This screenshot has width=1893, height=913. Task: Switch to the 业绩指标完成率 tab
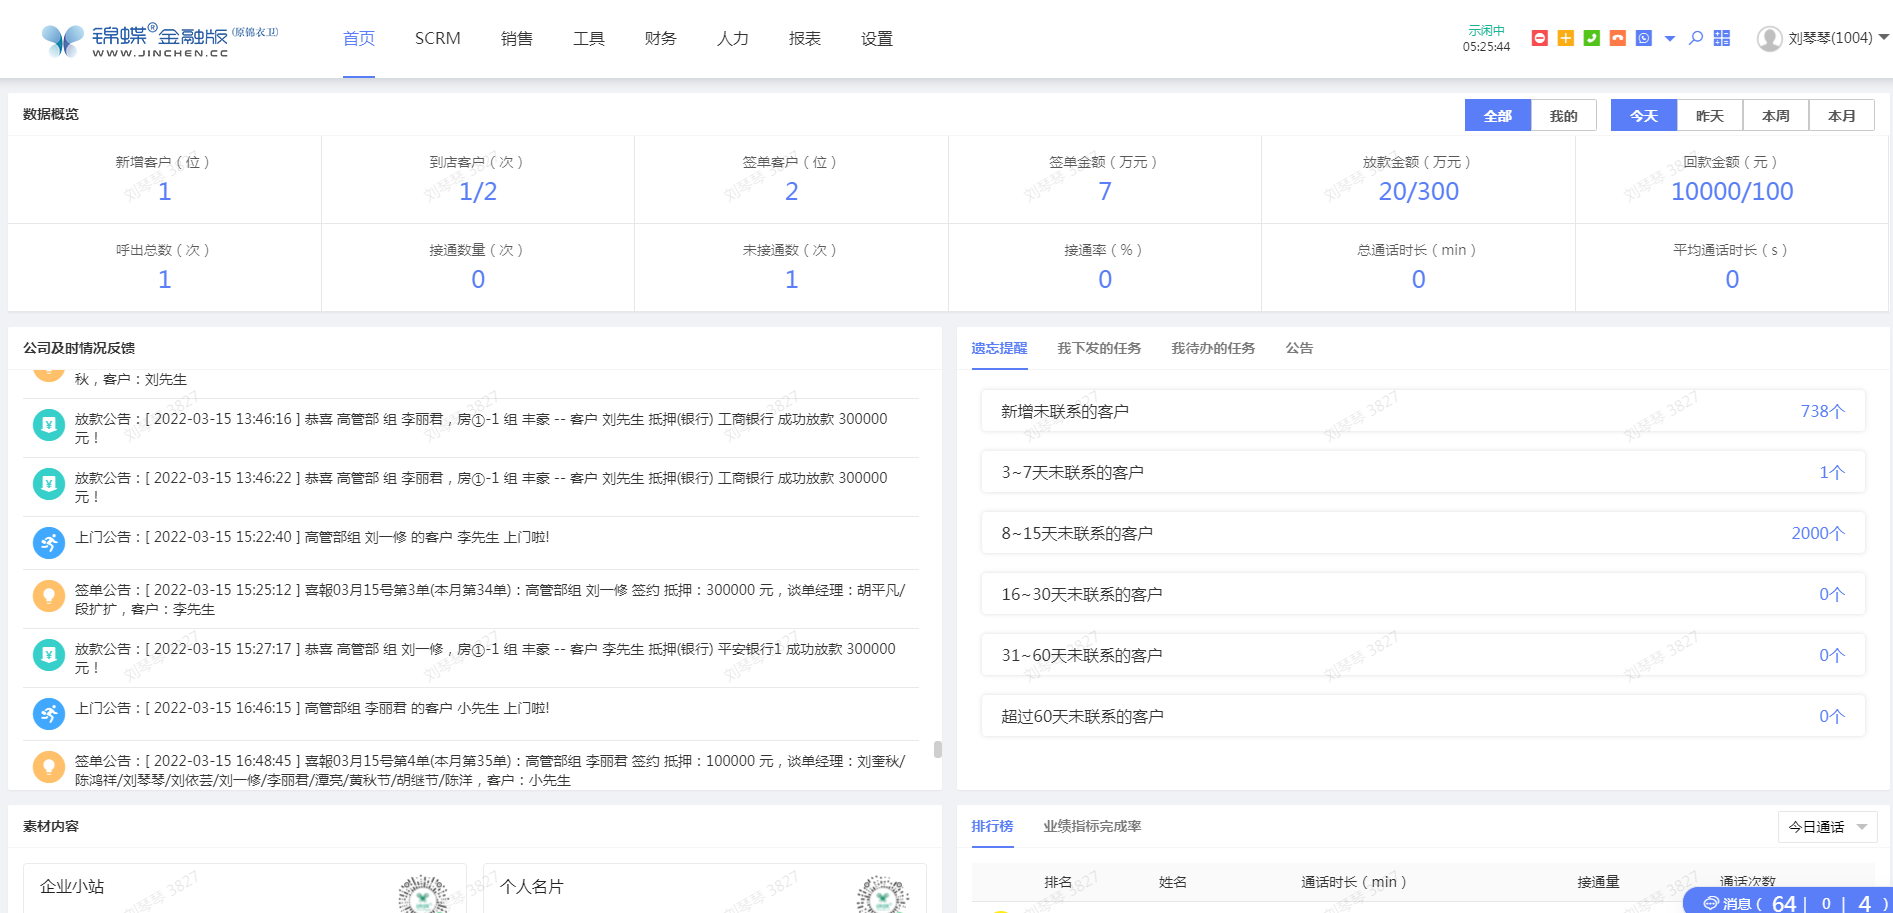[x=1092, y=826]
